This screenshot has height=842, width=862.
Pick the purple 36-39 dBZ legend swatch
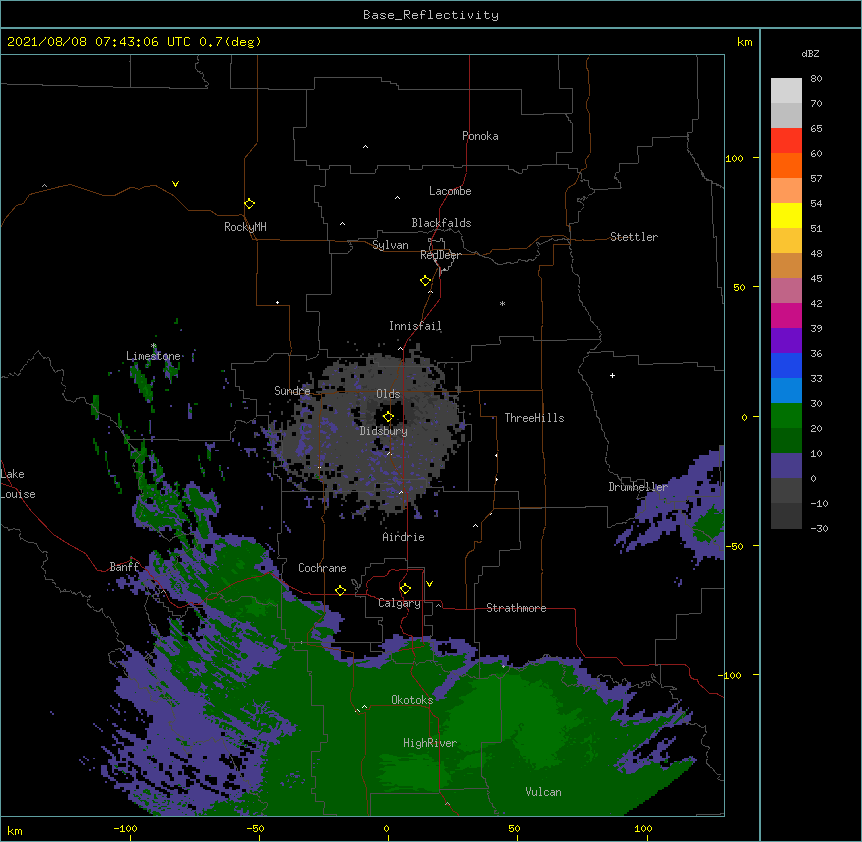(786, 341)
